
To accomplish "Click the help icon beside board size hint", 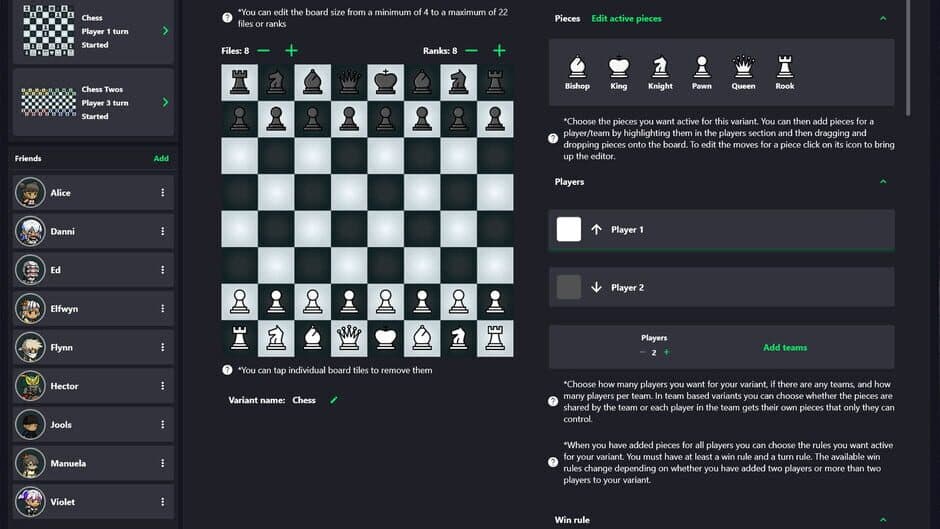I will [227, 18].
